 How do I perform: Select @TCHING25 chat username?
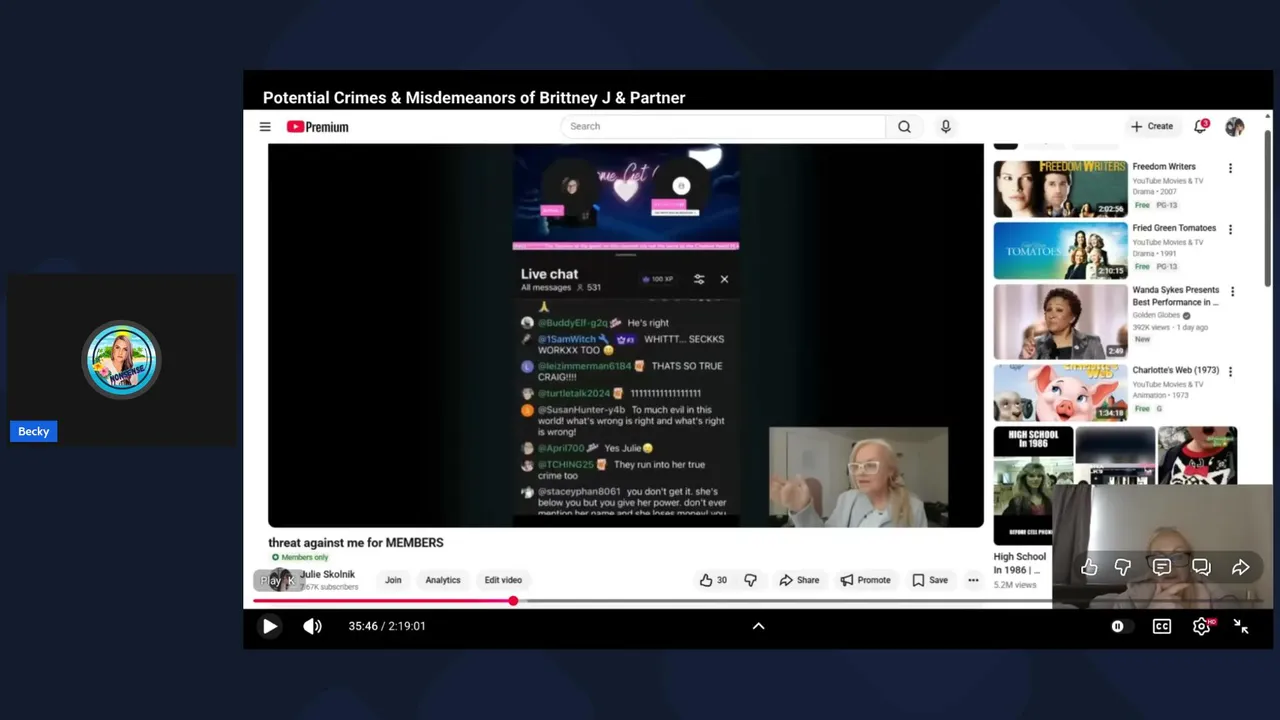tap(566, 465)
